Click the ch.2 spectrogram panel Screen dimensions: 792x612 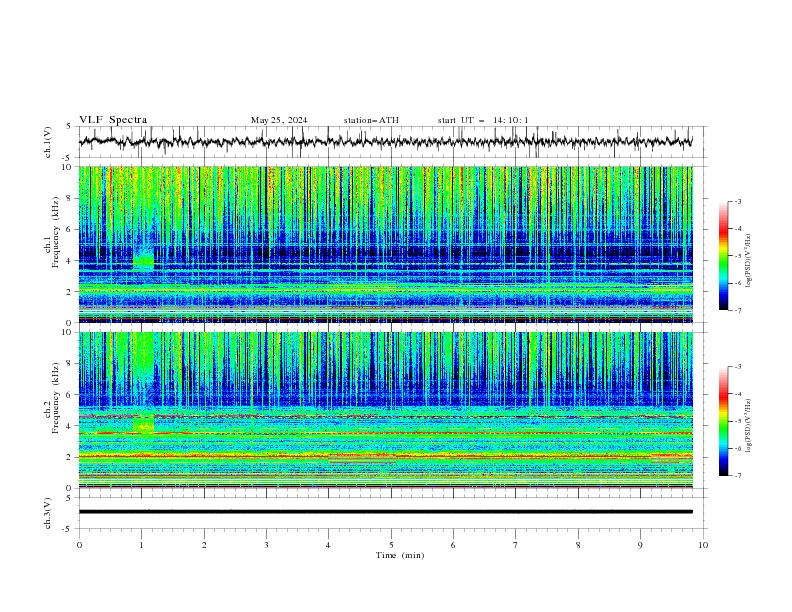[385, 410]
